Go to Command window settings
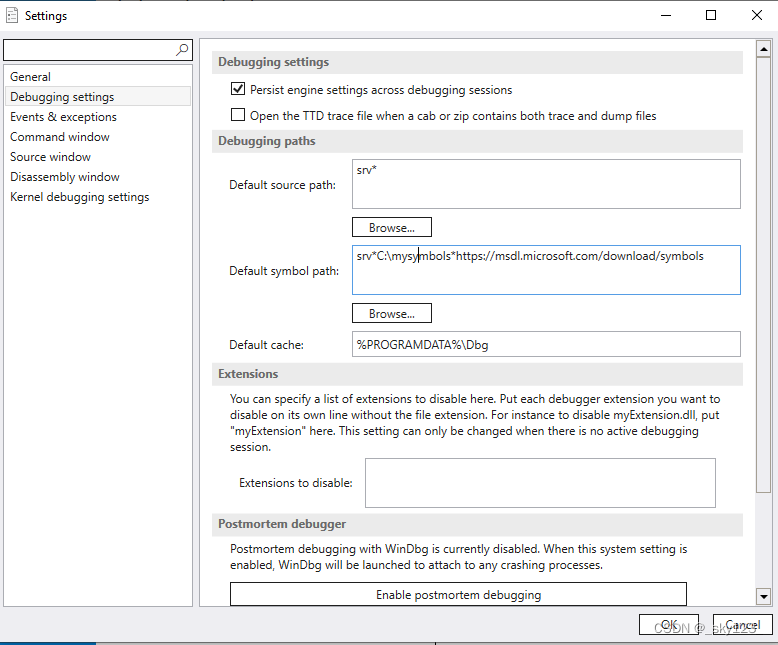Viewport: 778px width, 645px height. [x=60, y=137]
